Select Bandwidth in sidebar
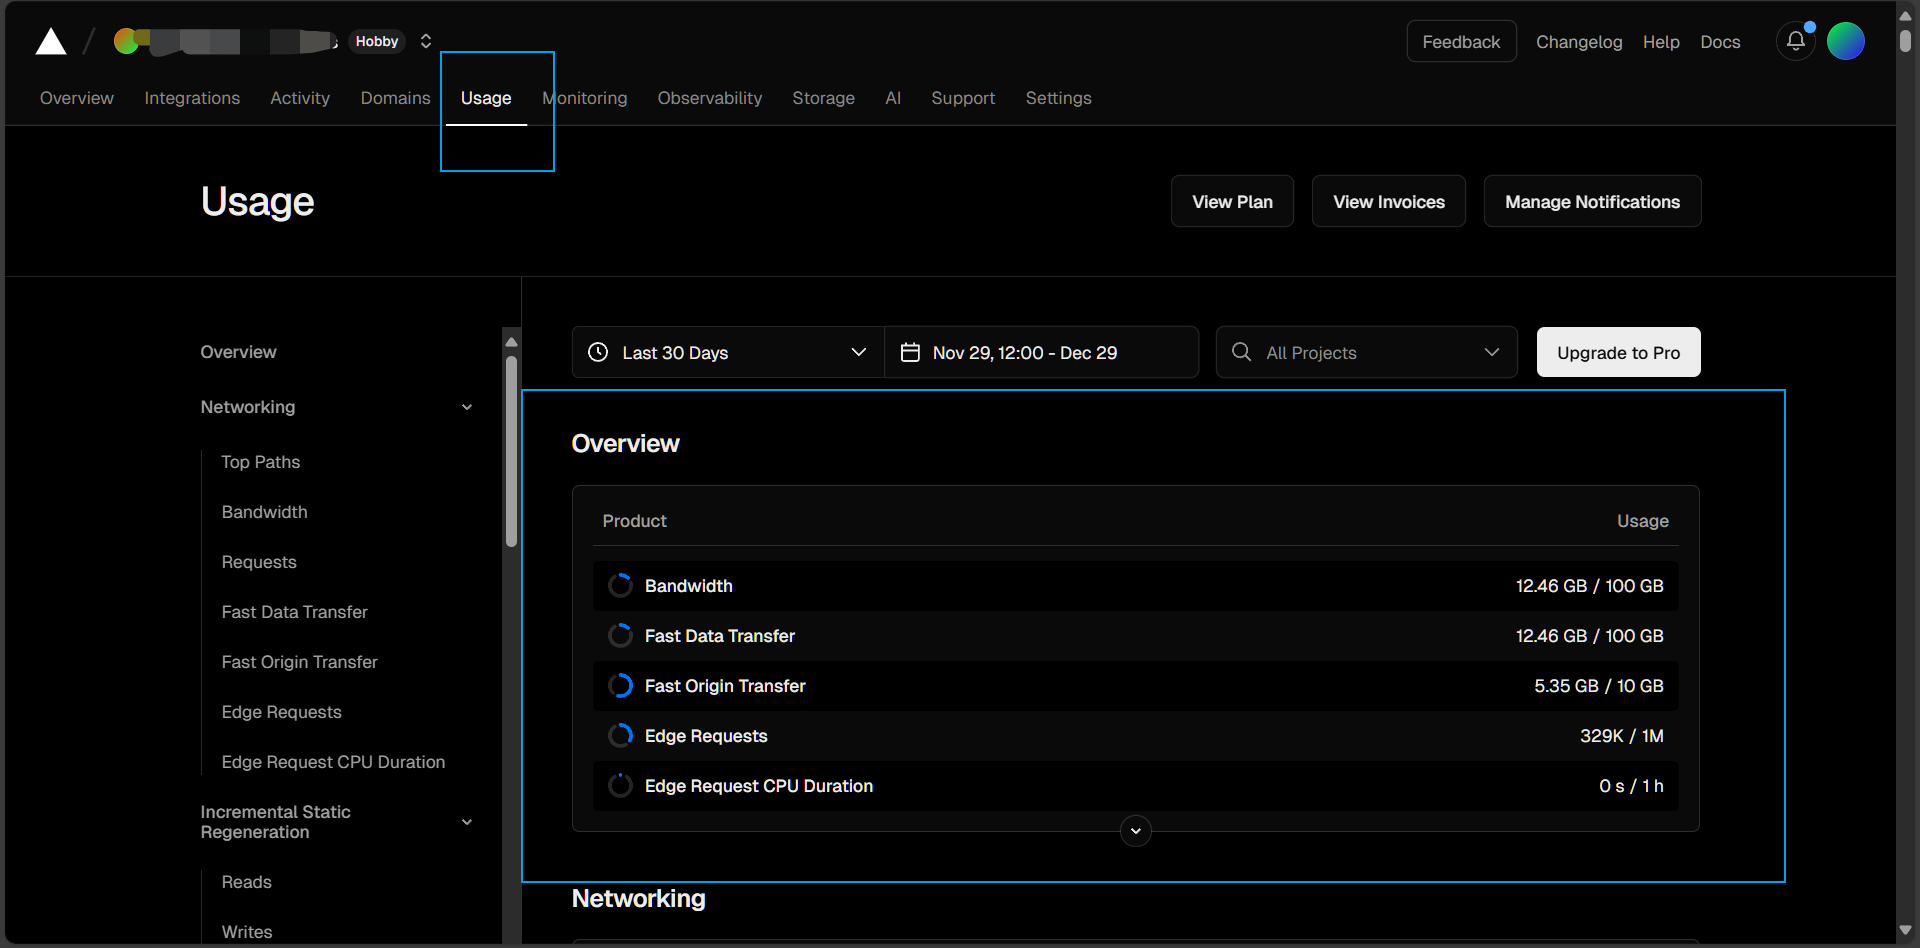1920x948 pixels. pos(264,512)
